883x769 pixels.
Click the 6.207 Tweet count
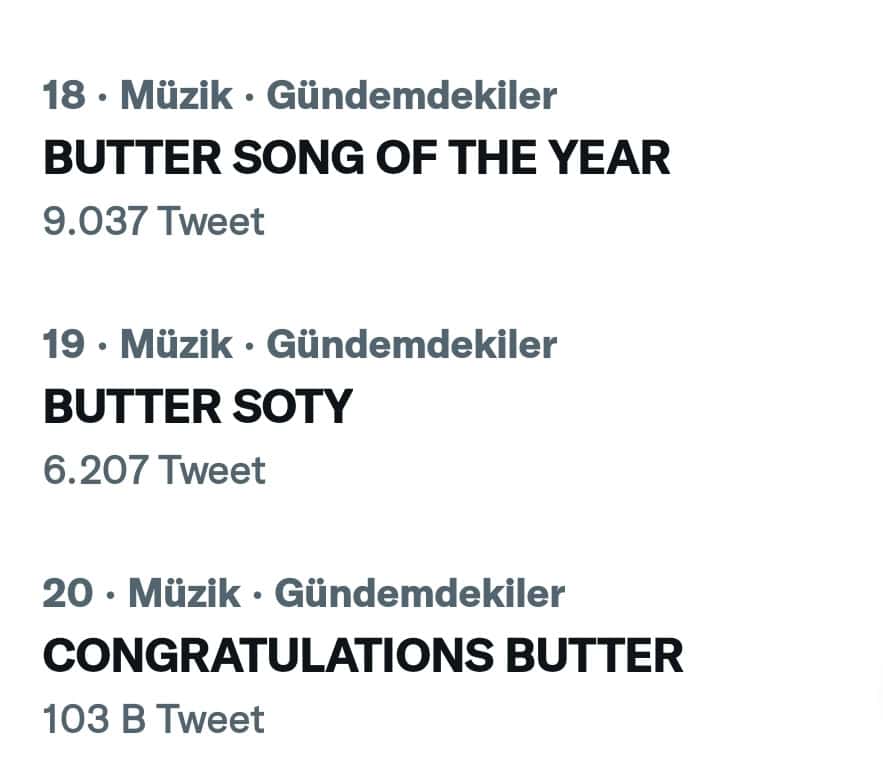154,470
